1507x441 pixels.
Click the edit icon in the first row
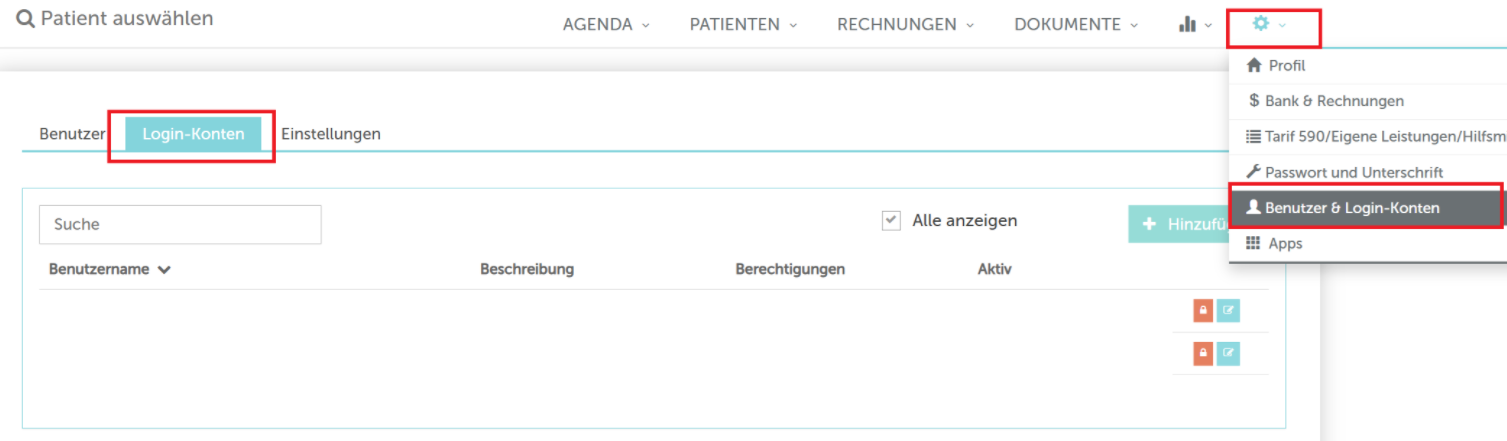(1229, 311)
